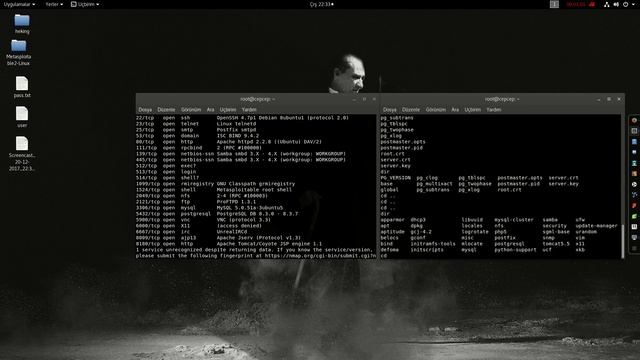This screenshot has height=360, width=640.
Task: Click tomcat5.5 in right terminal listing
Action: pyautogui.click(x=556, y=244)
